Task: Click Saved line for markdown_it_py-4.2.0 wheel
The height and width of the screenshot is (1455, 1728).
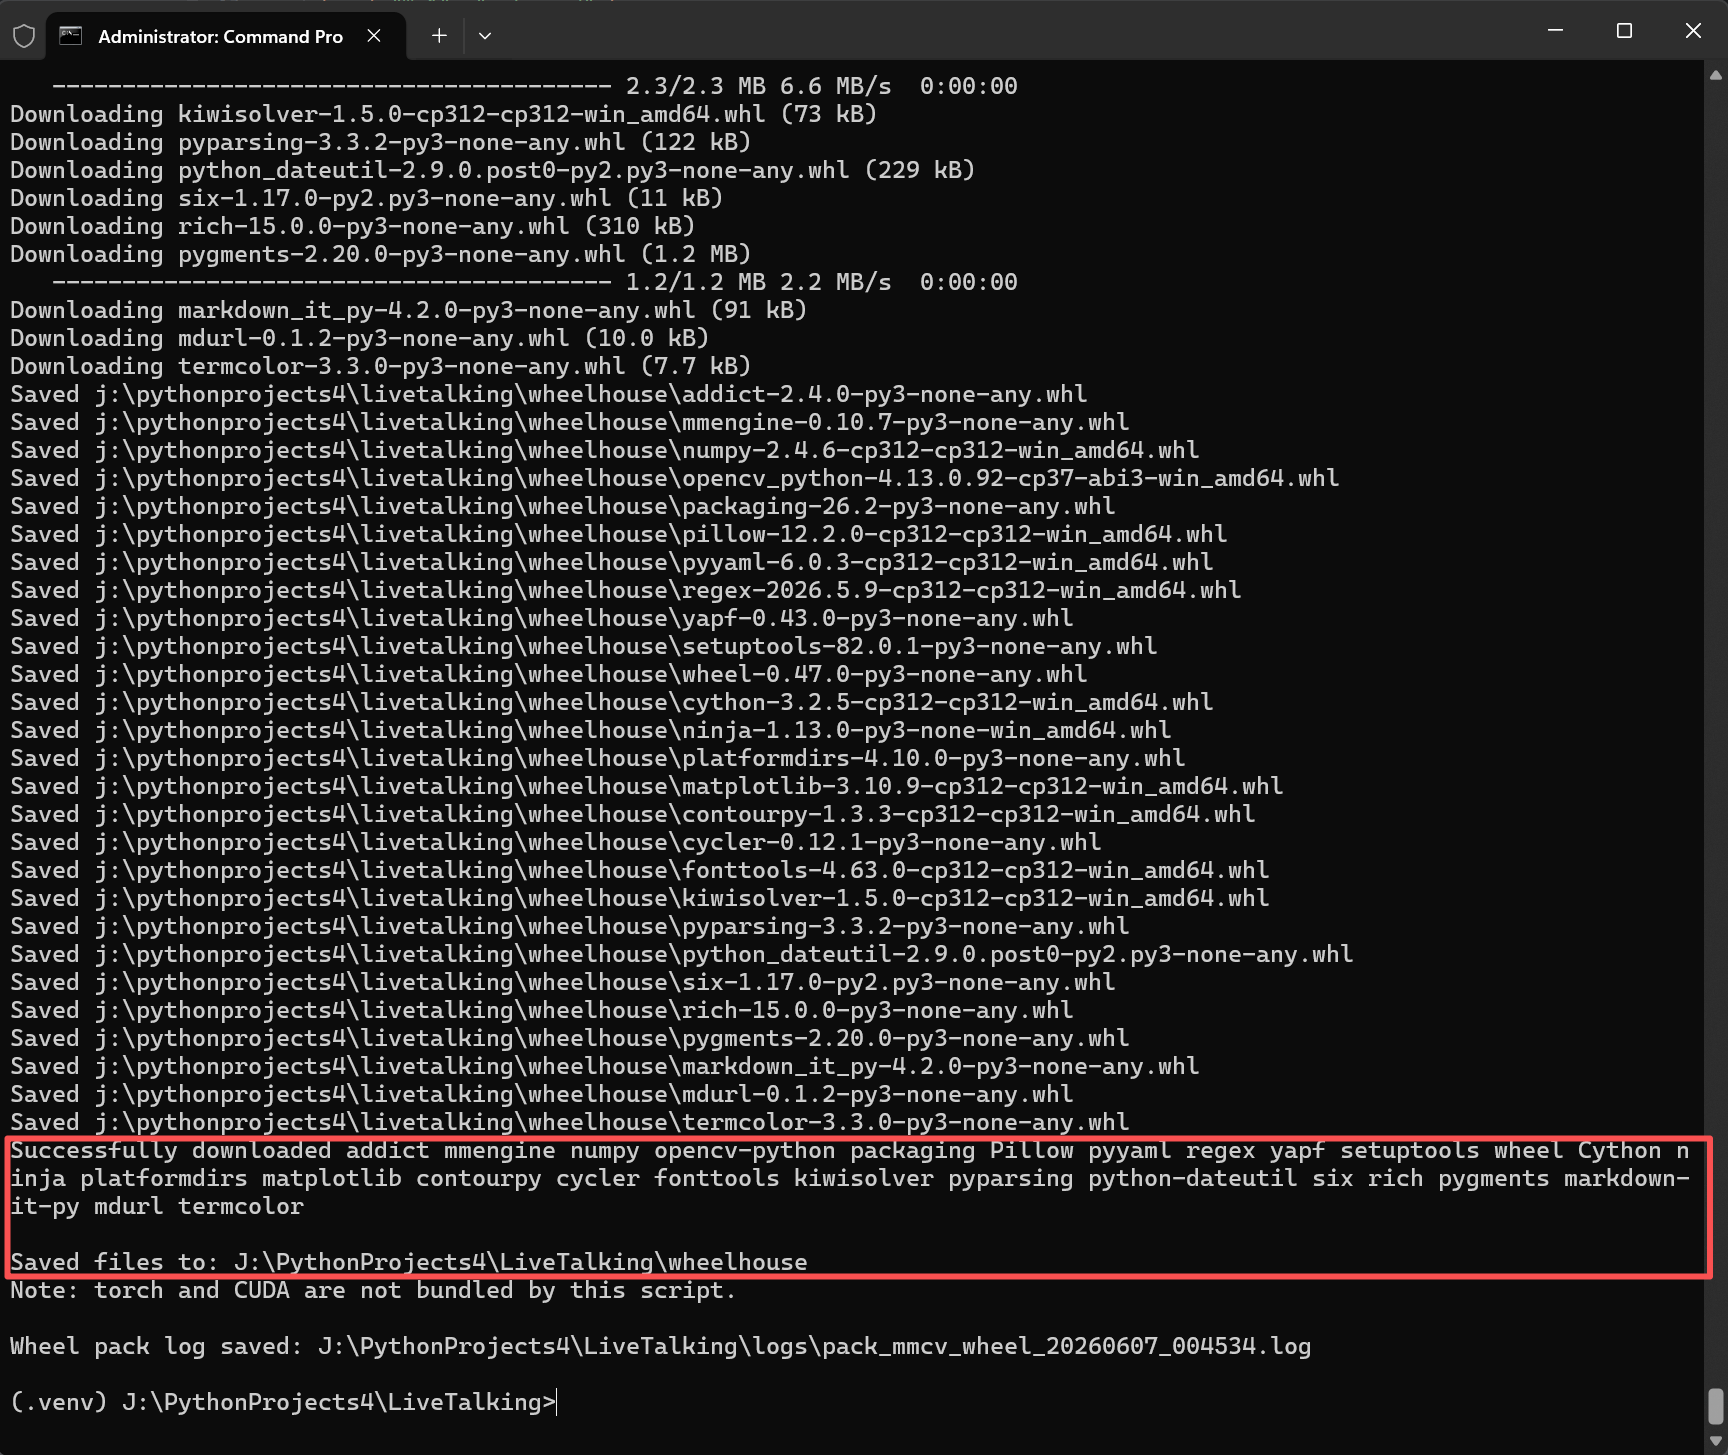Action: [604, 1066]
